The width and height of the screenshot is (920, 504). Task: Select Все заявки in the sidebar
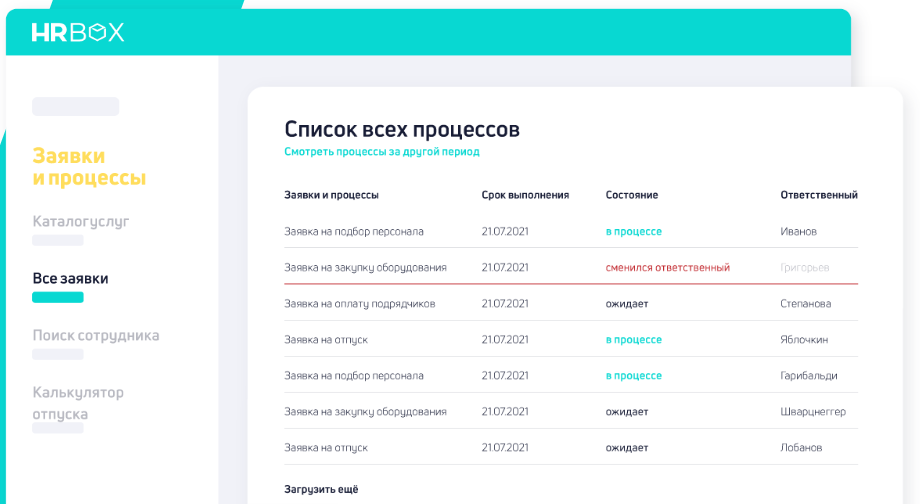click(x=70, y=278)
